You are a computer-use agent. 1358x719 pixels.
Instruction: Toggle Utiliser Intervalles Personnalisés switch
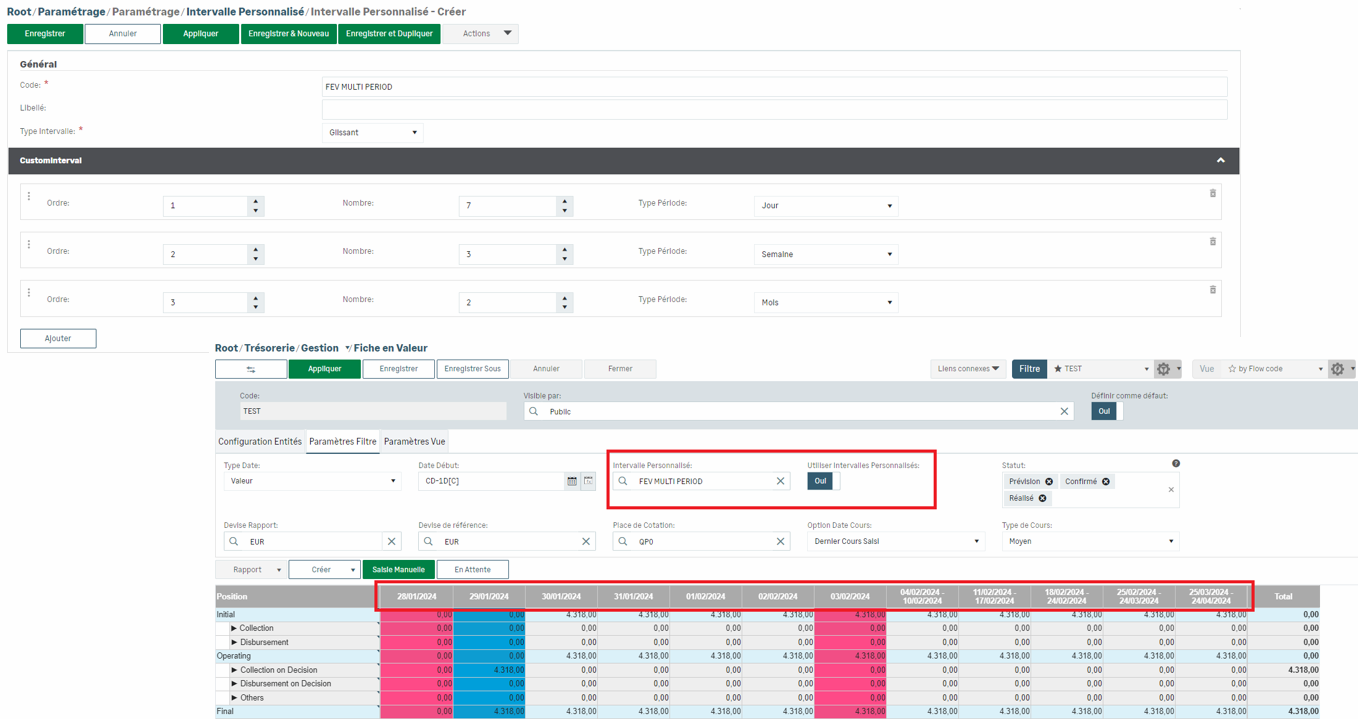click(x=824, y=481)
